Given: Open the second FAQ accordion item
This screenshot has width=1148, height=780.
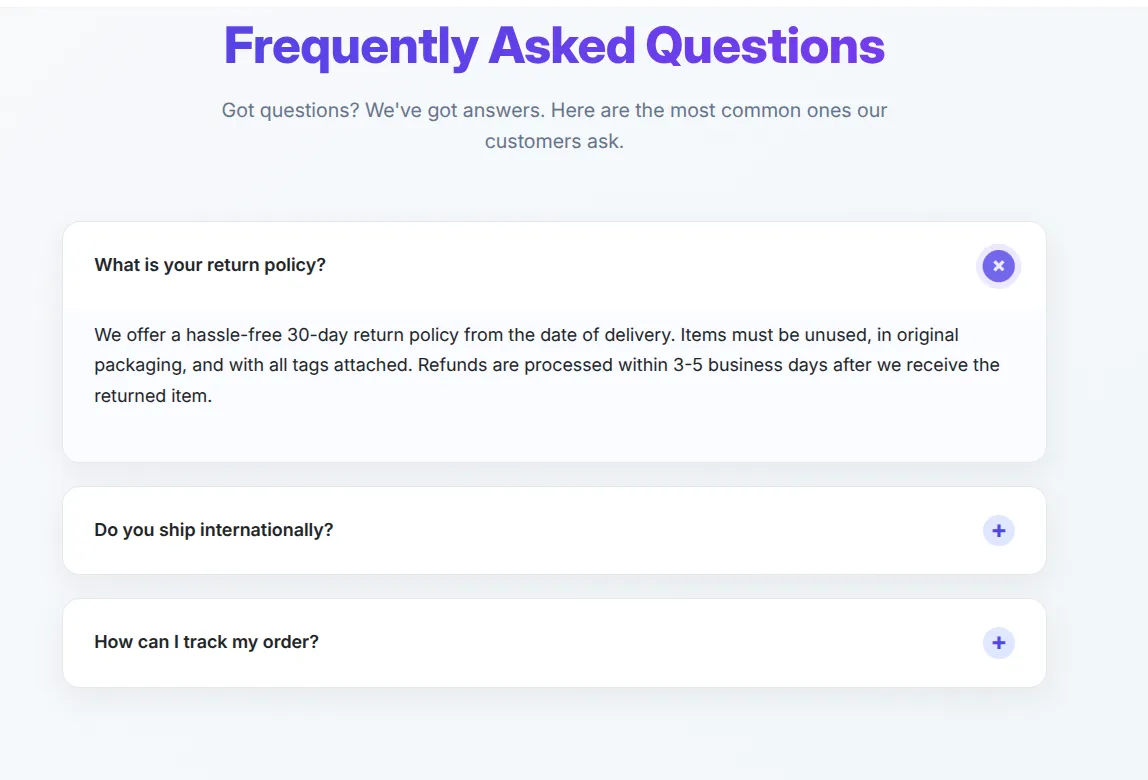Looking at the screenshot, I should (554, 530).
